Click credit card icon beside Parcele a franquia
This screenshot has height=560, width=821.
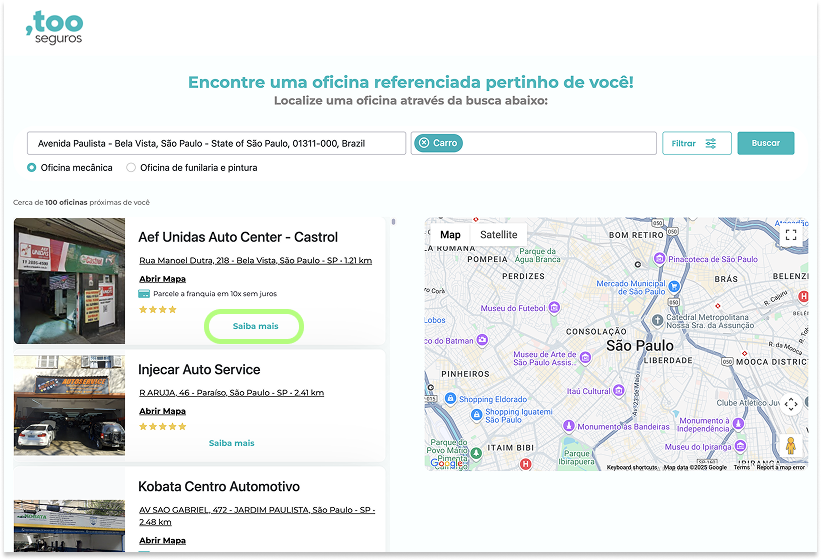click(x=144, y=294)
